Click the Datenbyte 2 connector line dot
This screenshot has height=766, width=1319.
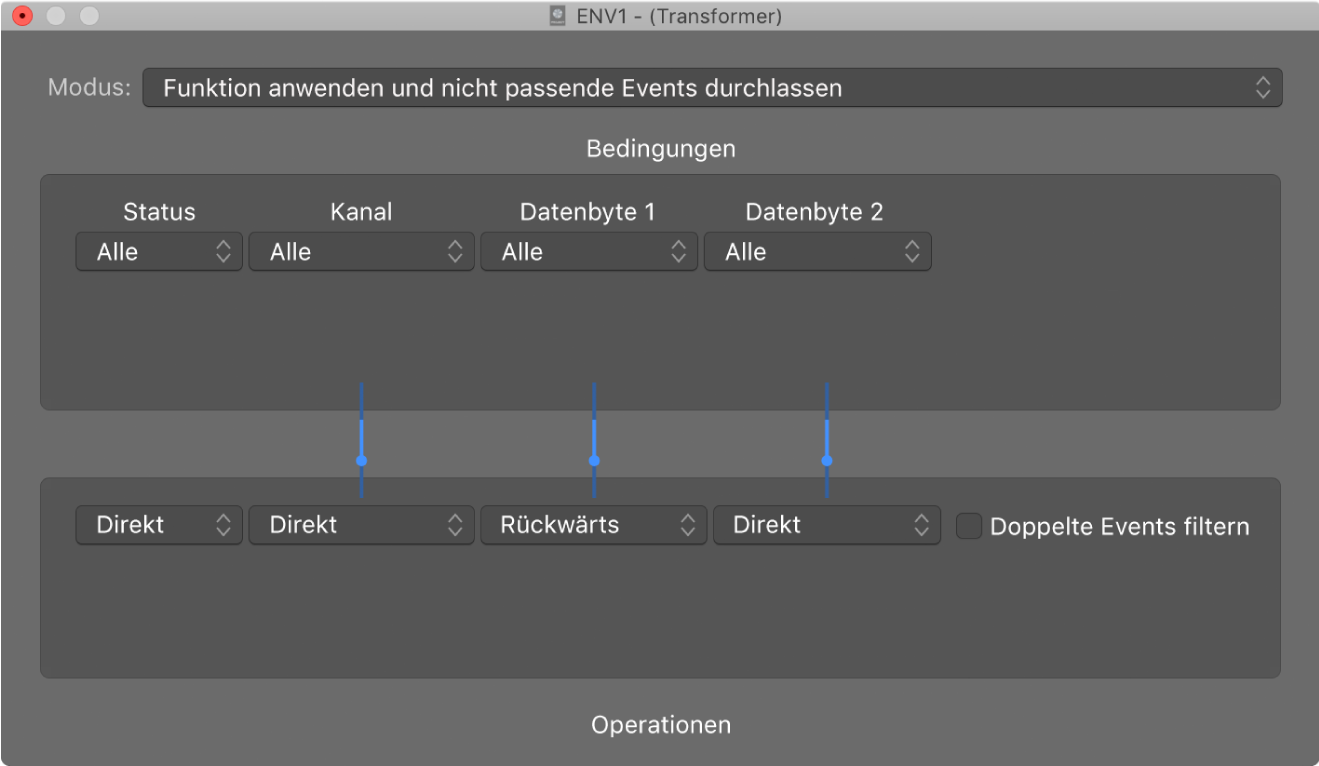click(x=826, y=461)
